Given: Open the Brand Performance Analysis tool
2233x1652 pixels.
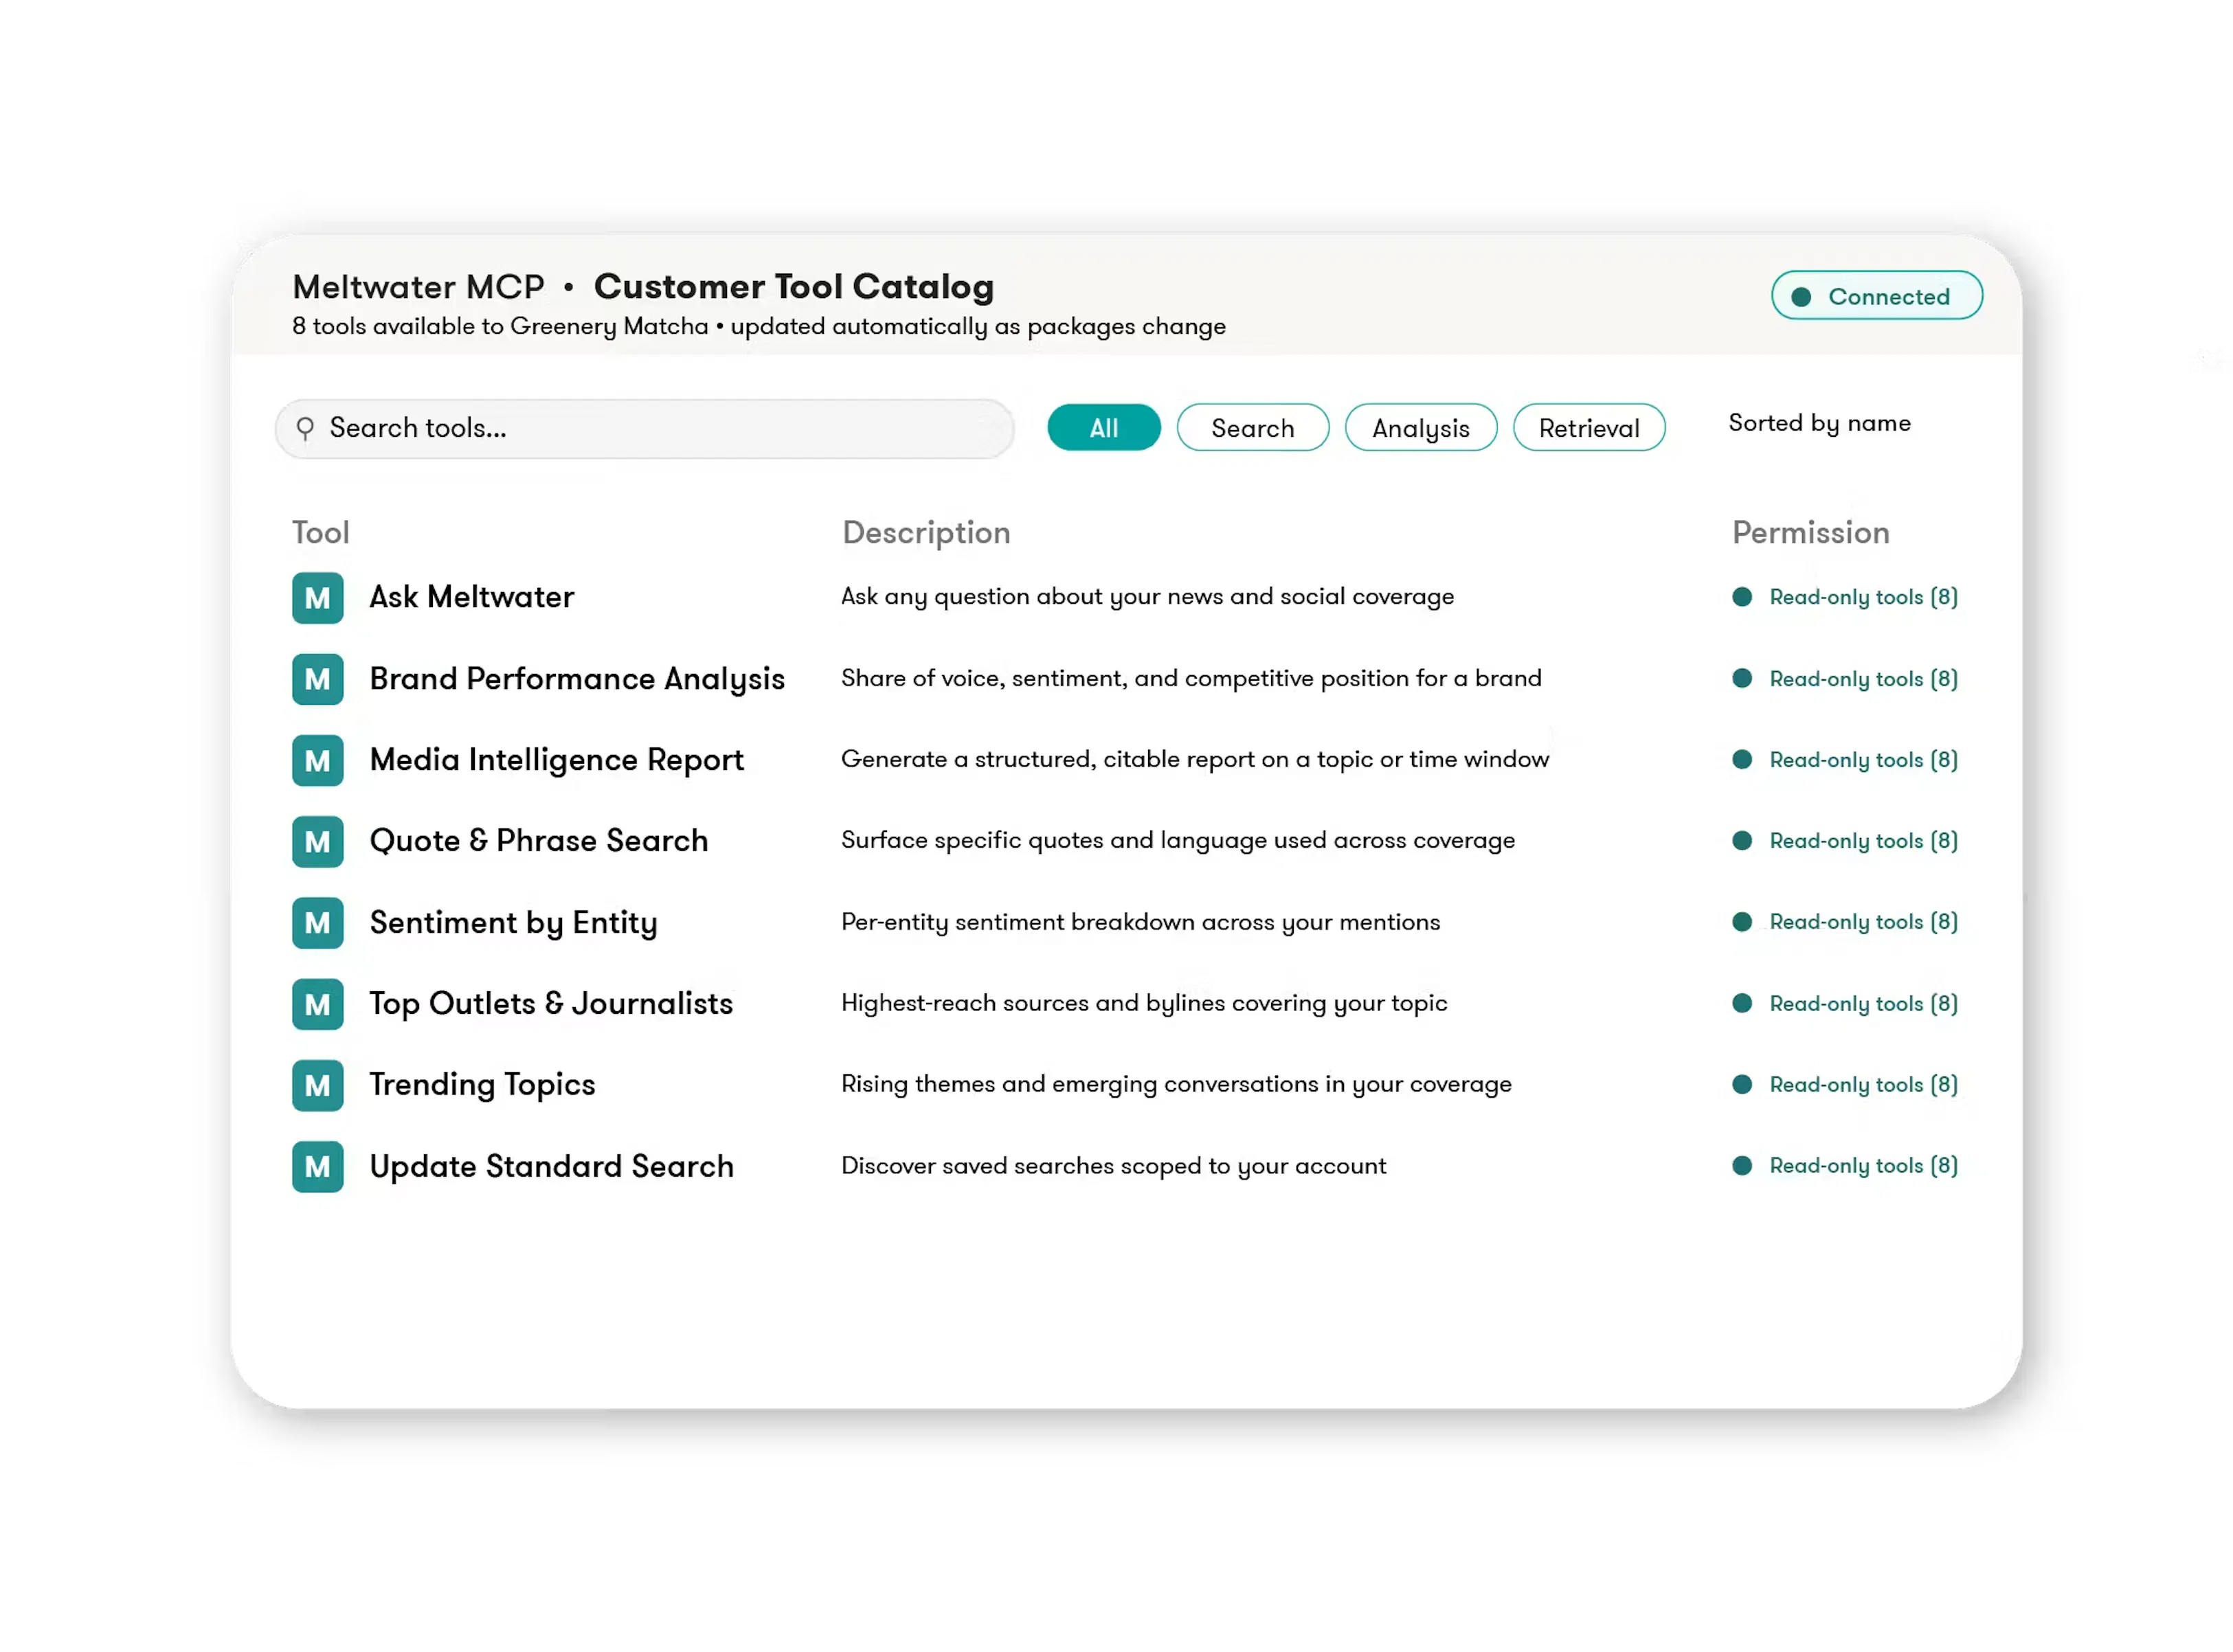Looking at the screenshot, I should pyautogui.click(x=577, y=680).
